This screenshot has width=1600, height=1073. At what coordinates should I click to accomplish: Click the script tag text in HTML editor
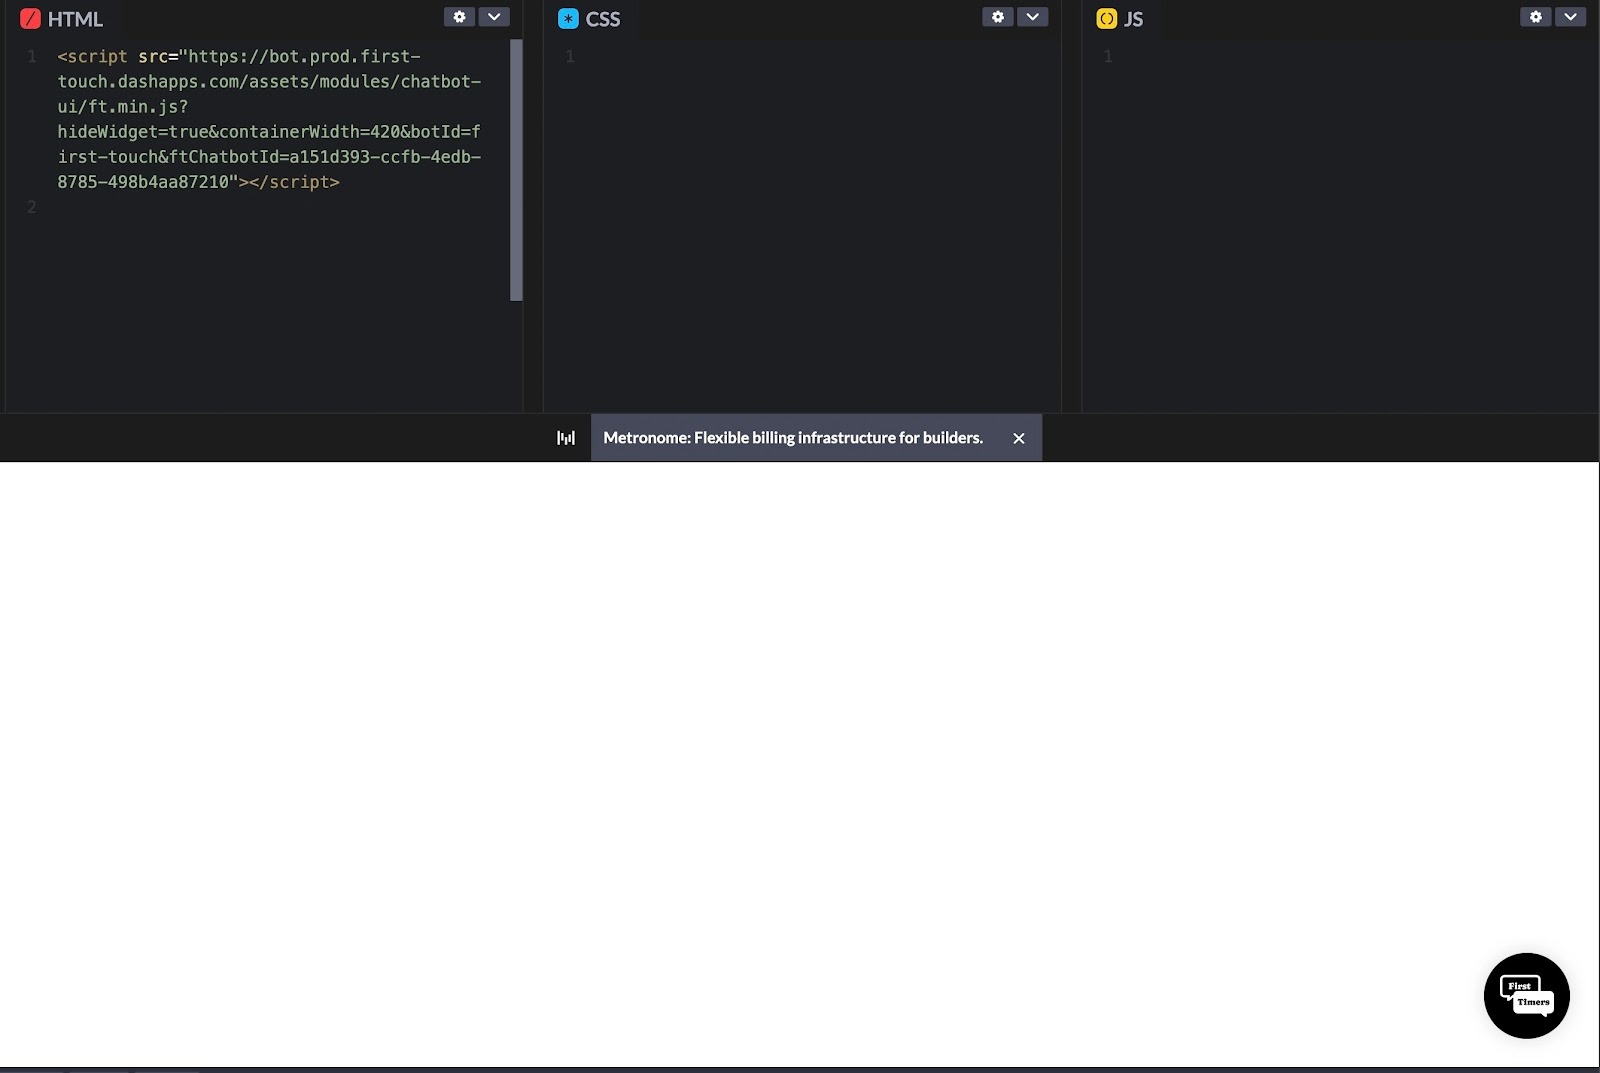pyautogui.click(x=92, y=57)
